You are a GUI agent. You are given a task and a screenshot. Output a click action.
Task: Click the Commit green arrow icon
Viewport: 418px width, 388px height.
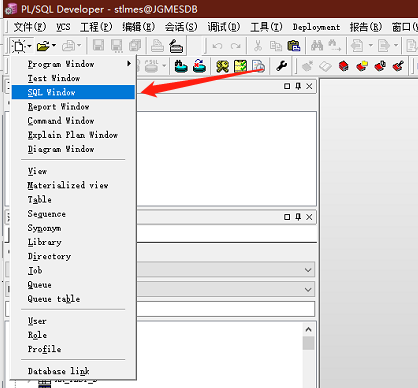[x=181, y=66]
